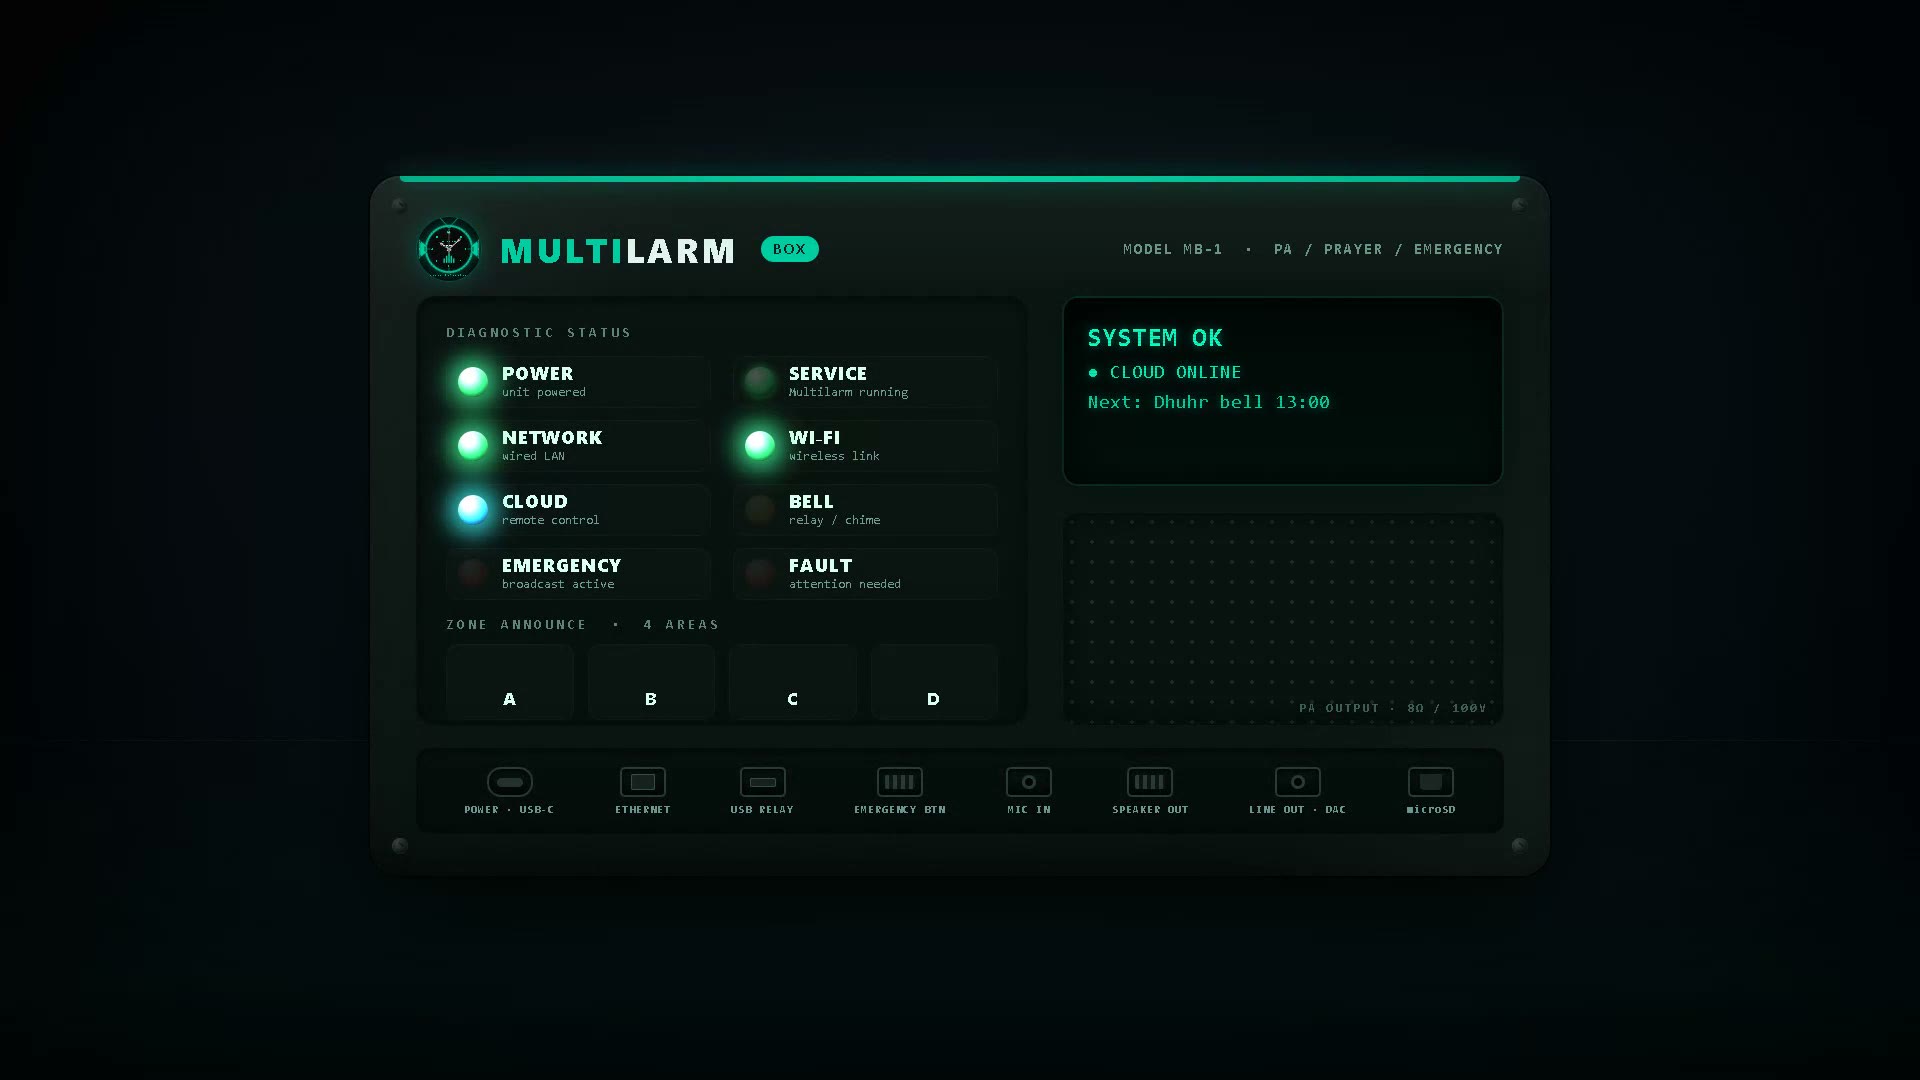
Task: Select zone C announce button
Action: click(x=793, y=682)
